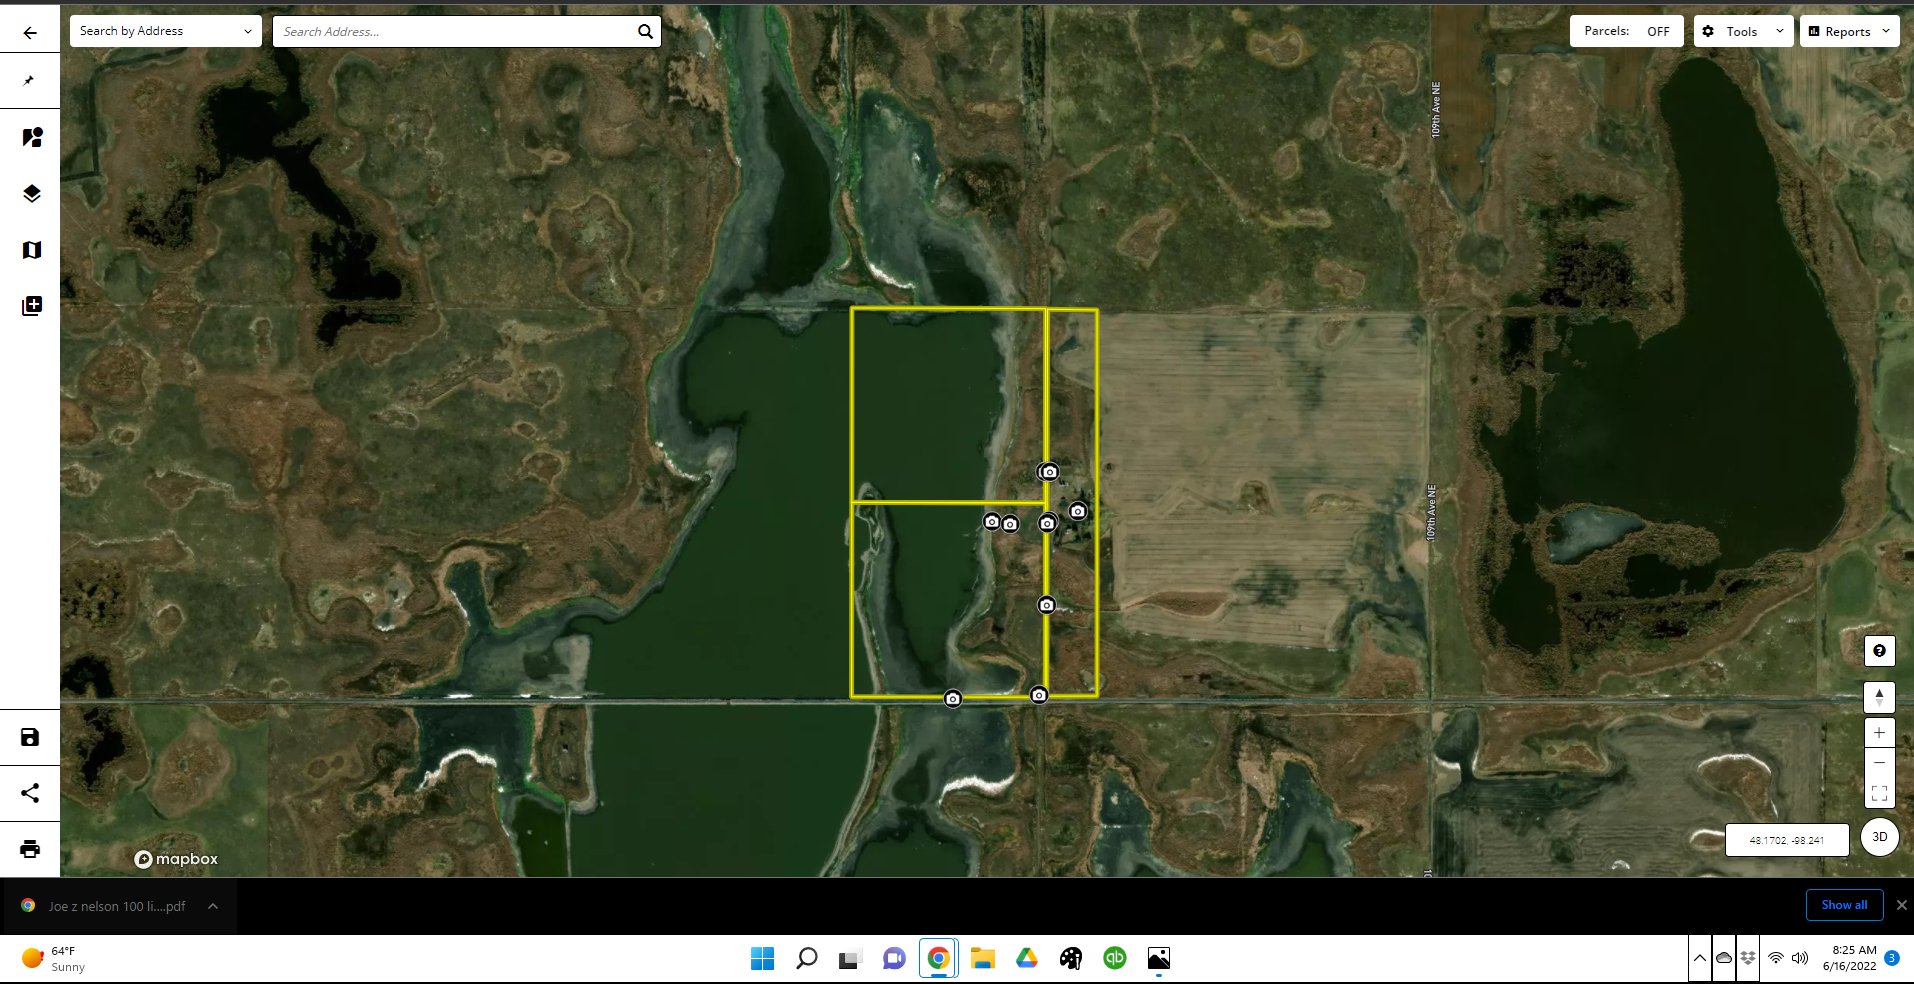
Task: Click the magnifier search submit icon
Action: (646, 32)
